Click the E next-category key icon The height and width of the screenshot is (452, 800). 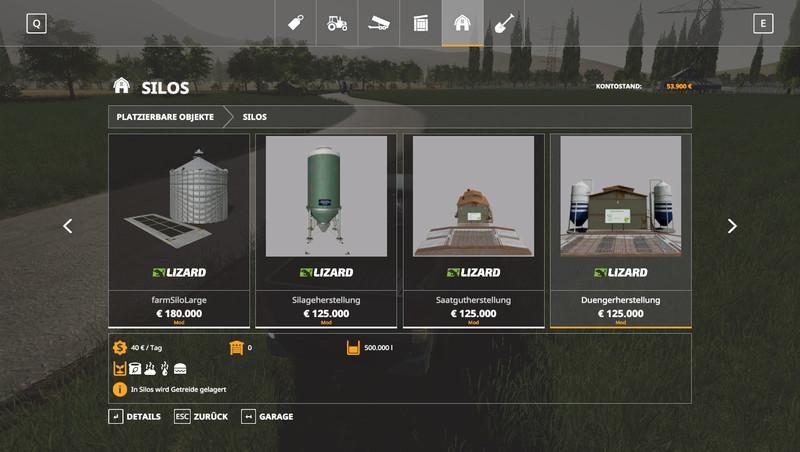tap(763, 23)
